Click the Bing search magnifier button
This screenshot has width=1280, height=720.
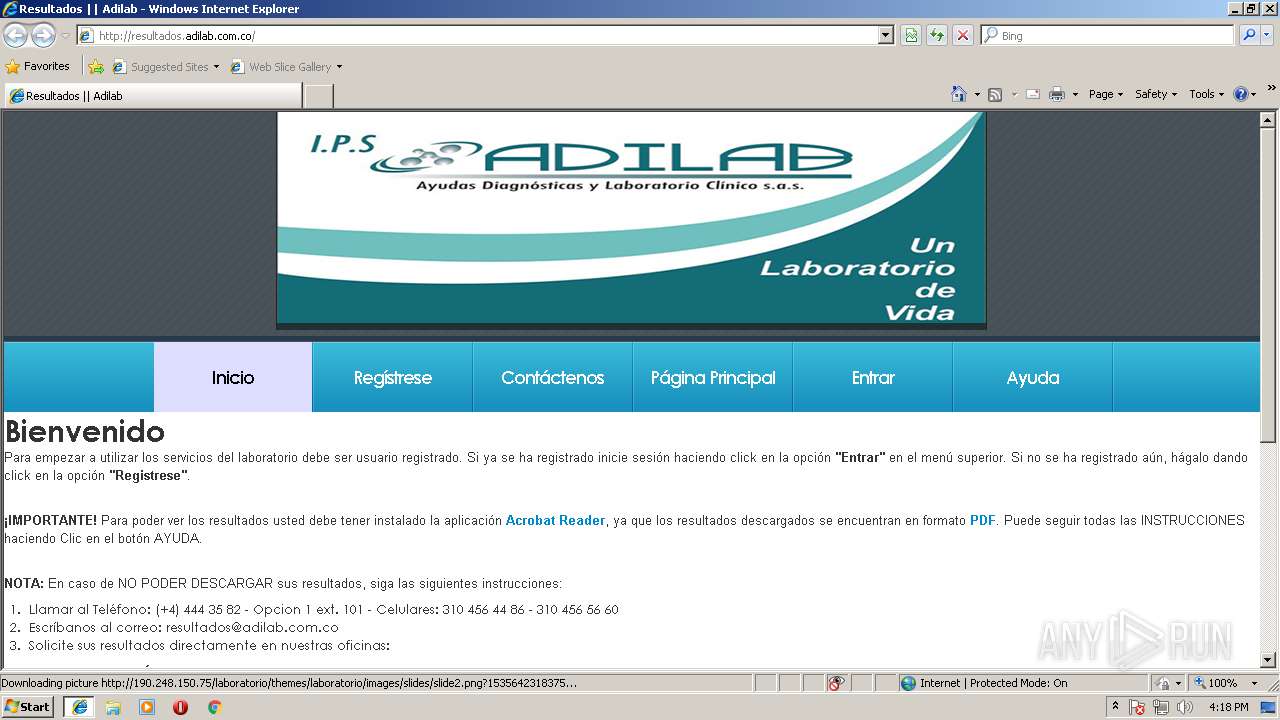[x=1249, y=36]
